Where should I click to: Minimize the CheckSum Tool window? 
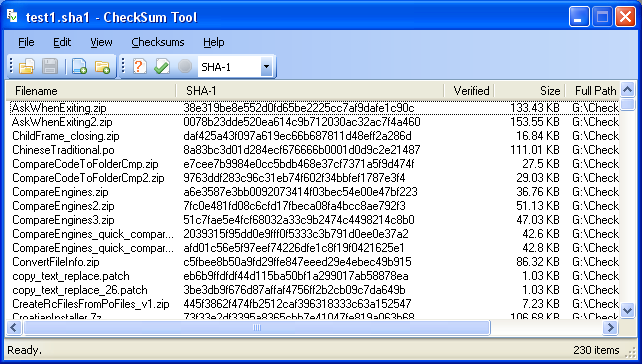[x=579, y=17]
